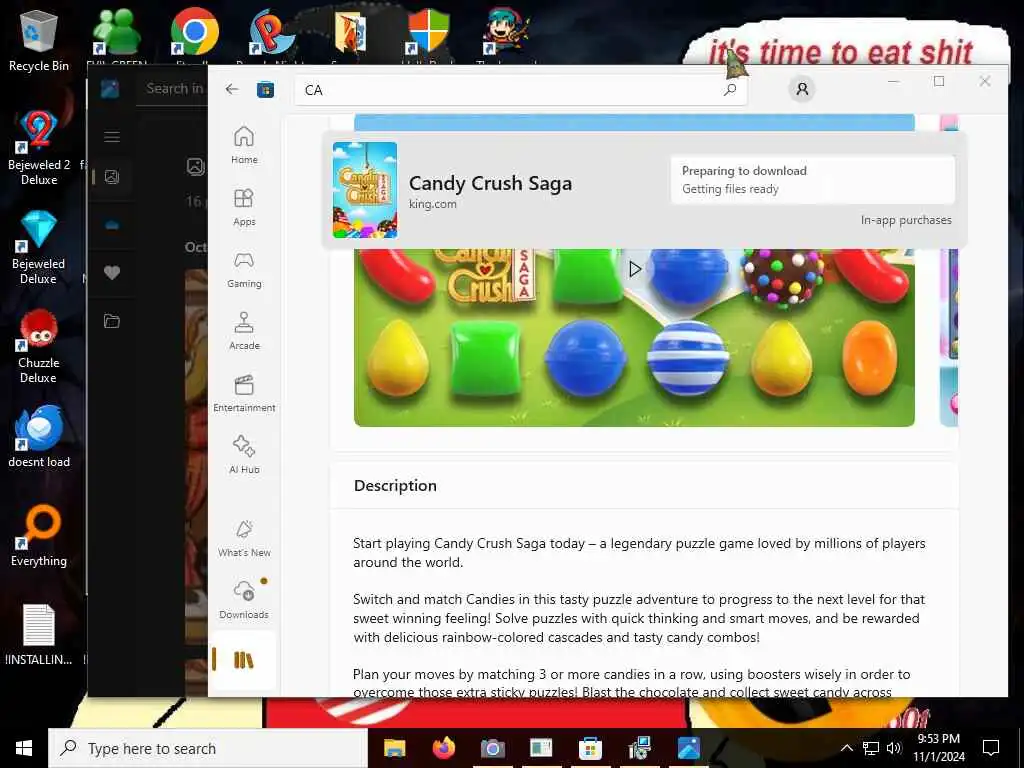The height and width of the screenshot is (768, 1024).
Task: Open the Entertainment section in Store sidebar
Action: click(x=244, y=392)
